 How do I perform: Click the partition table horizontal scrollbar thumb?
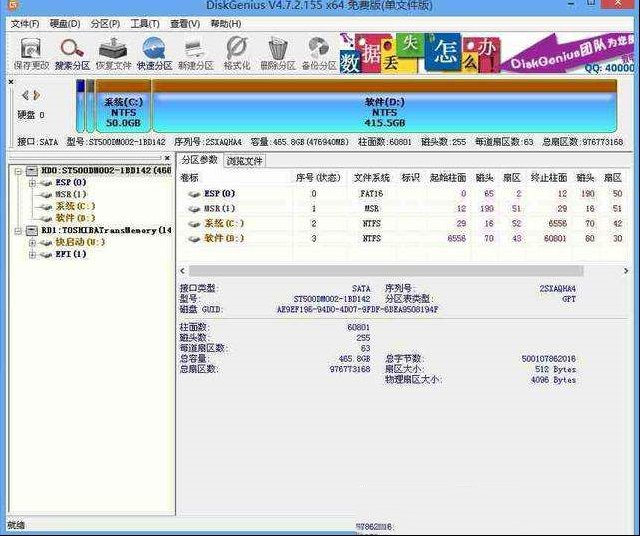[386, 271]
